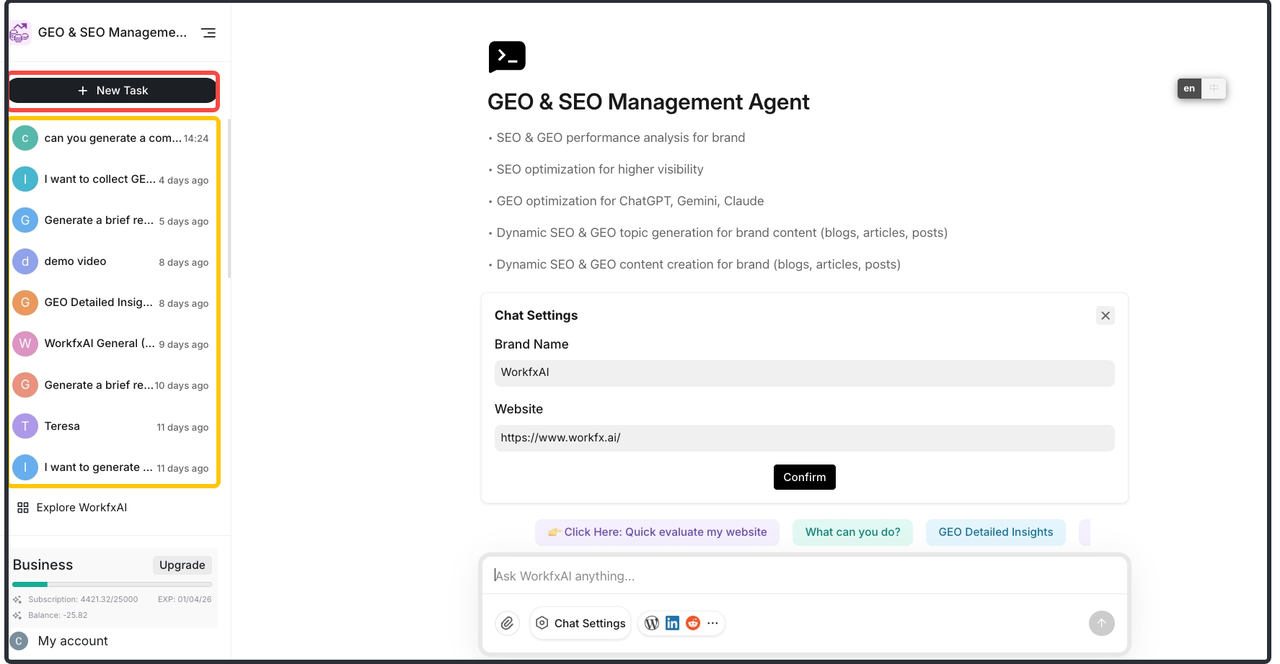The height and width of the screenshot is (664, 1280).
Task: Open Explore WorkfxAI
Action: (x=81, y=508)
